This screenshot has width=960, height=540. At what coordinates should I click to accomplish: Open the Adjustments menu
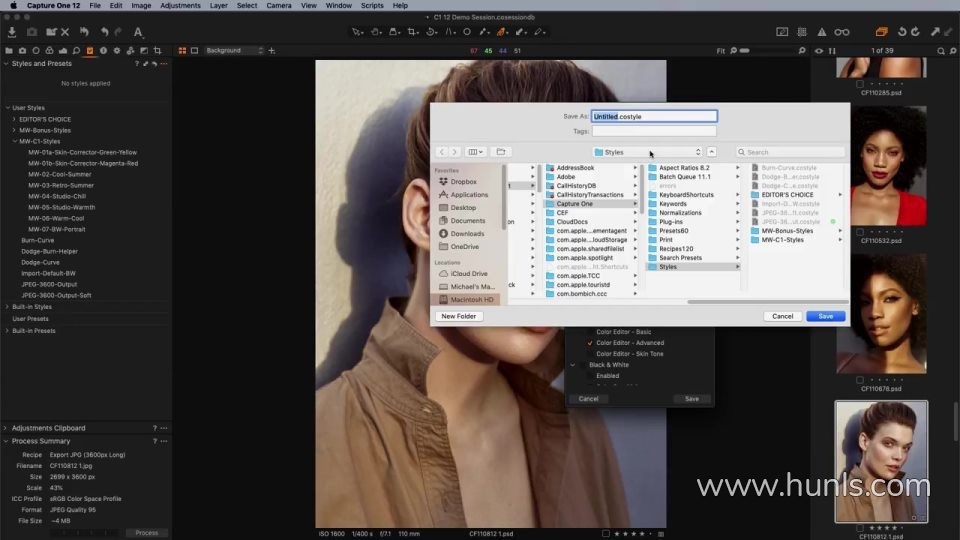coord(180,5)
